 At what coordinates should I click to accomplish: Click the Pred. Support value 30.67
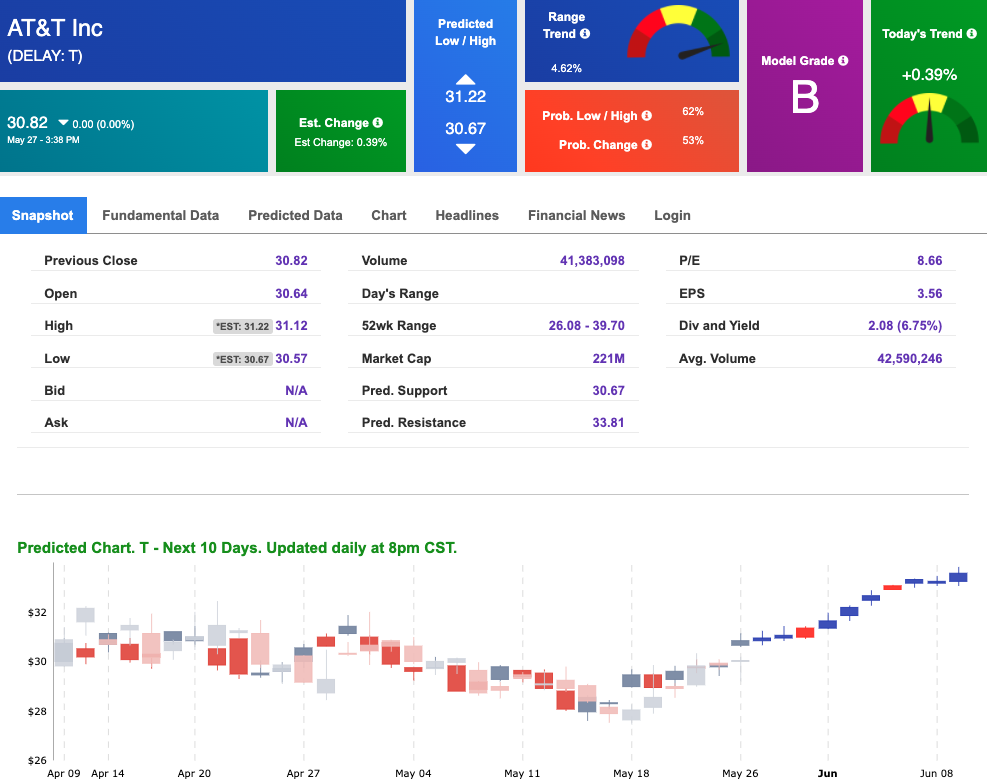609,390
